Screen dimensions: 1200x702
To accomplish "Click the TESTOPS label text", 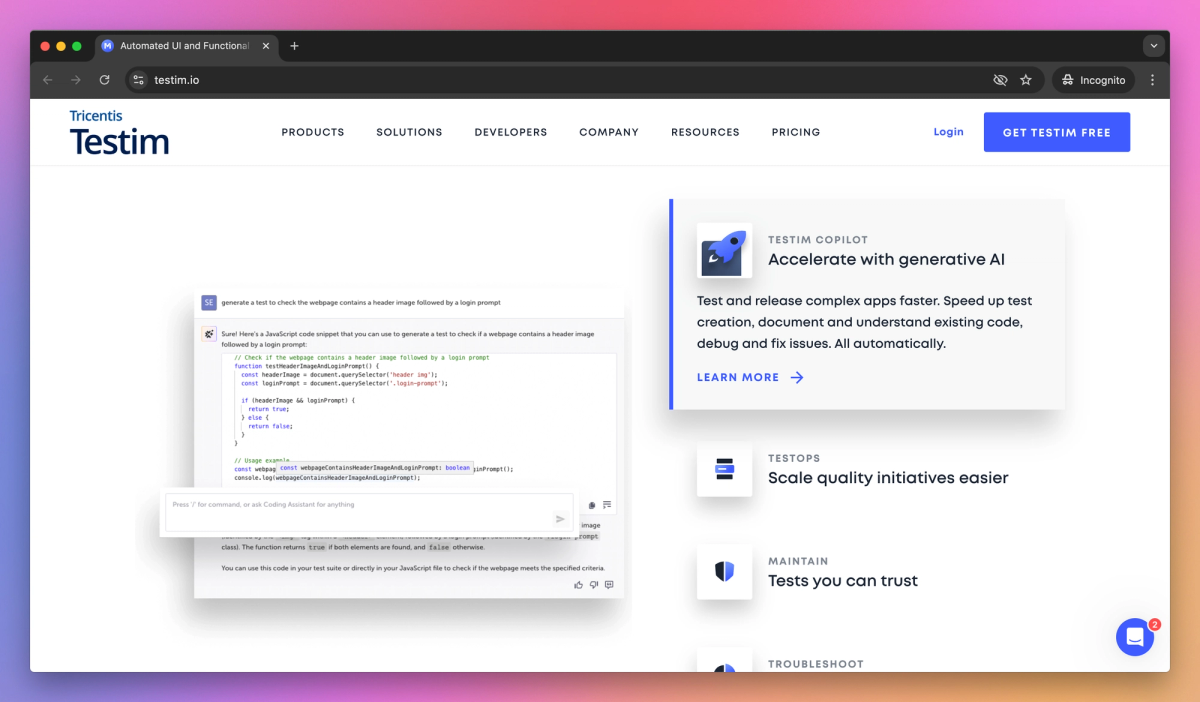I will pos(794,458).
